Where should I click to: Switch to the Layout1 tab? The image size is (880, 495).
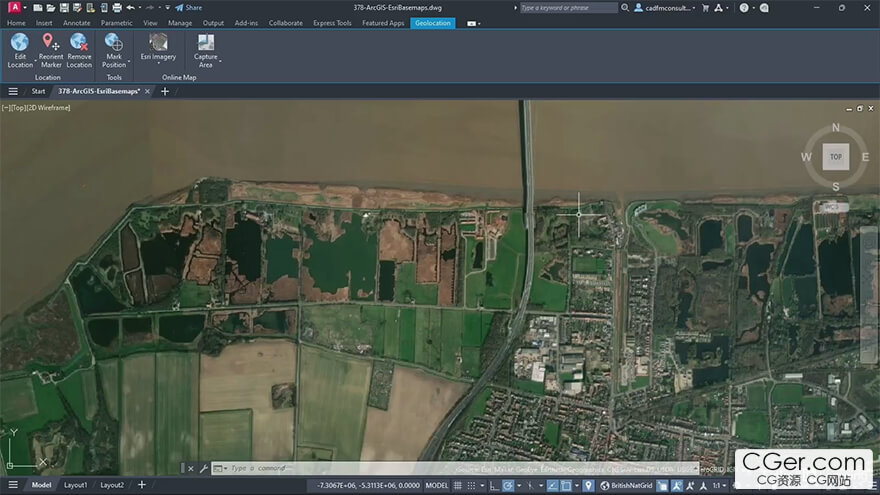(x=75, y=485)
